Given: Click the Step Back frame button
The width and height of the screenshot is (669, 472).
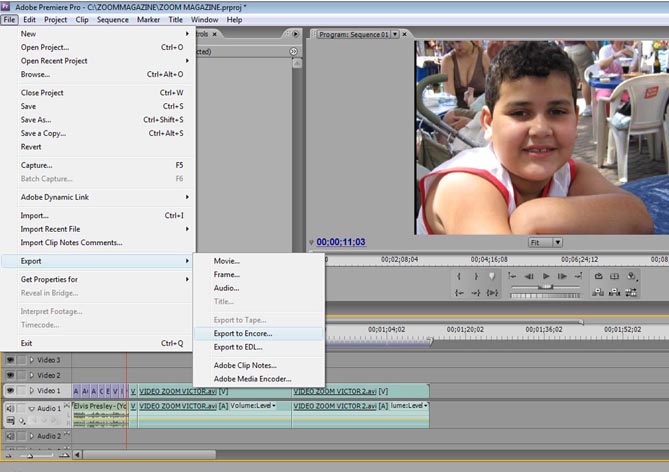Looking at the screenshot, I should point(529,276).
